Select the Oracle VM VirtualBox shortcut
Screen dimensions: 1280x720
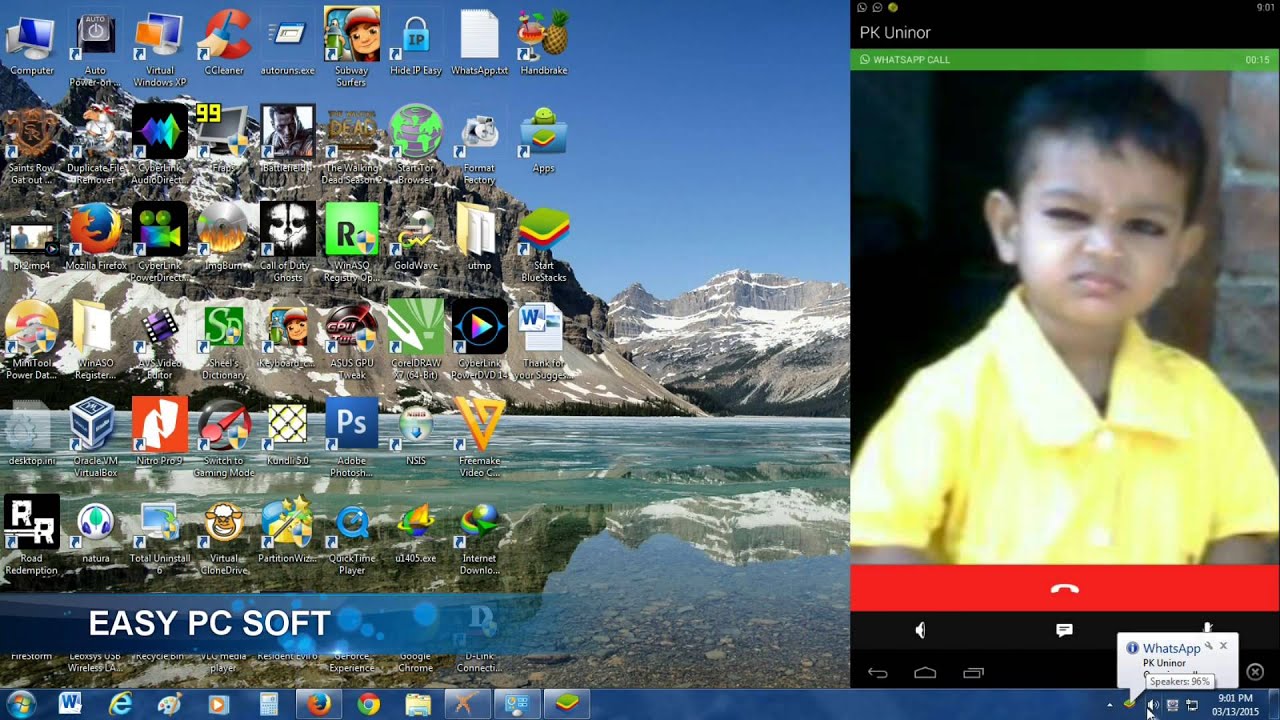coord(96,438)
